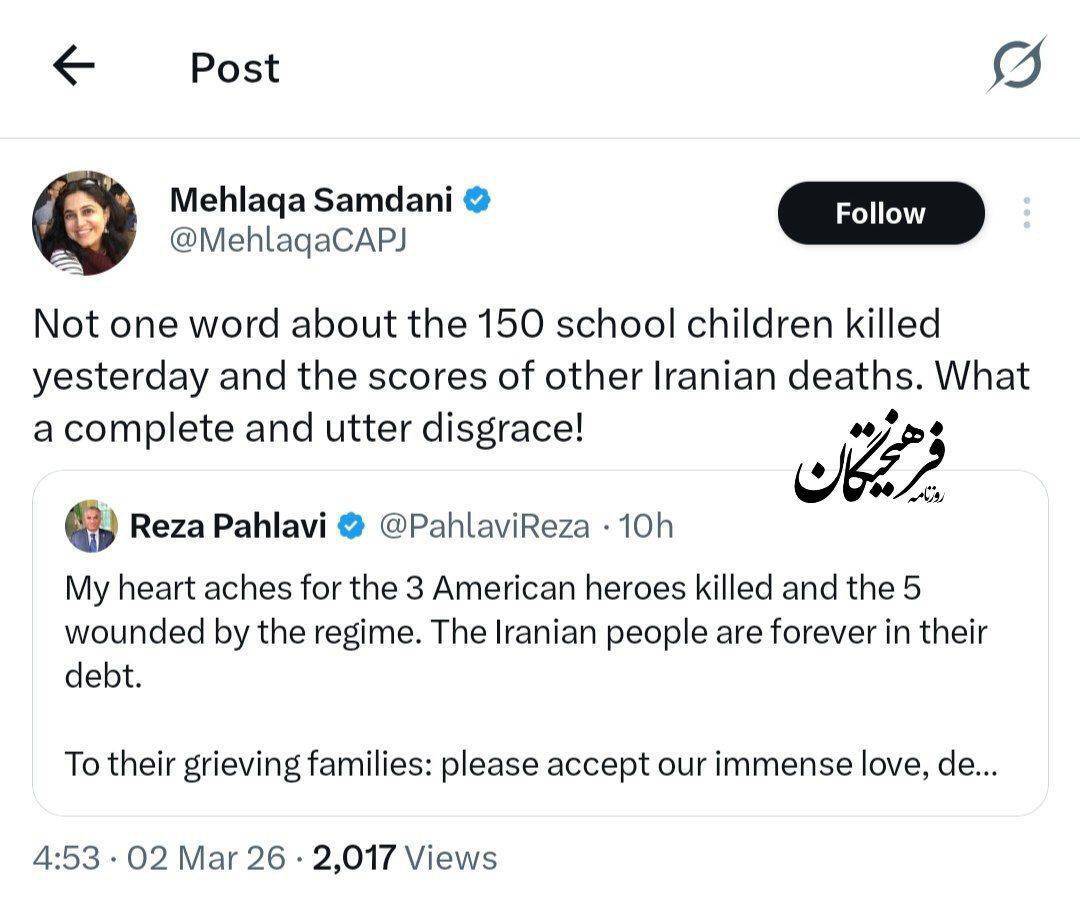Click Reza Pahlavi's verified badge
The image size is (1080, 904).
(351, 526)
